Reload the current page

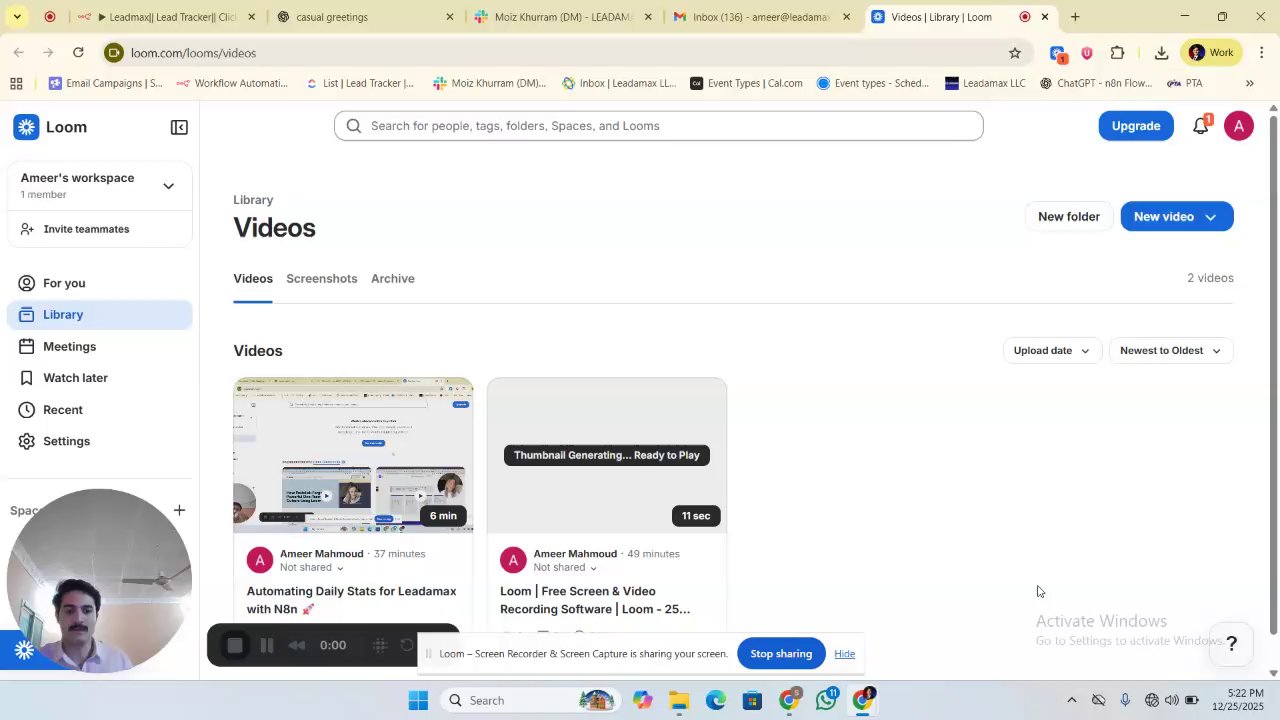[78, 53]
